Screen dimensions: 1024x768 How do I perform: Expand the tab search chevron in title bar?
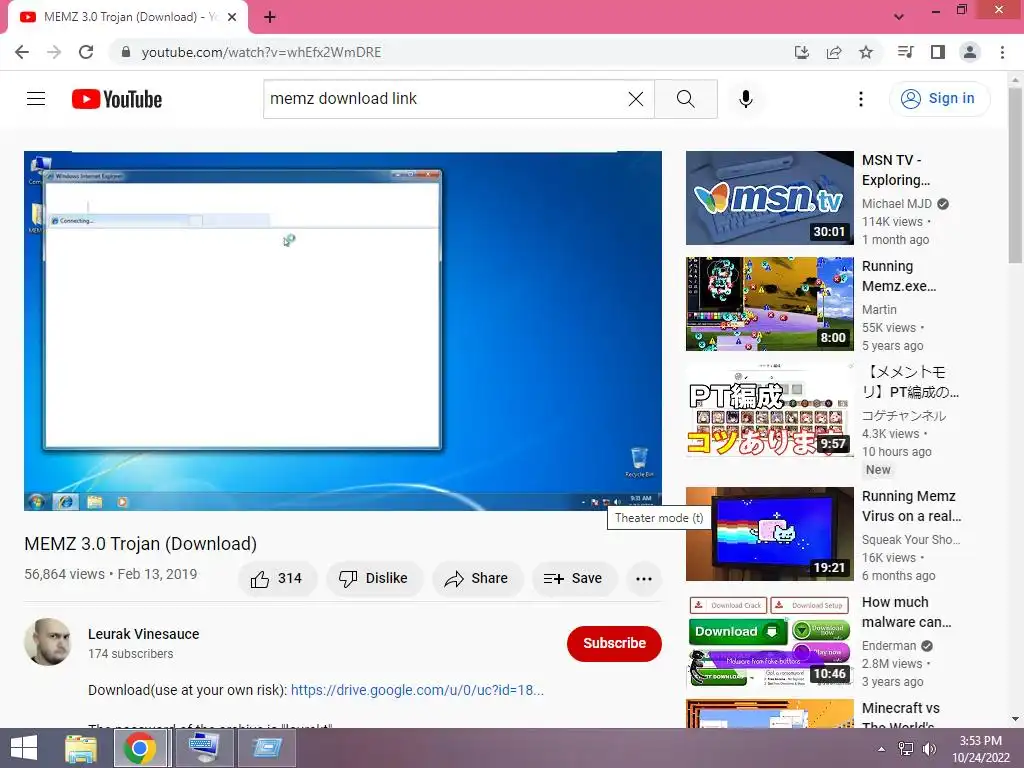pyautogui.click(x=899, y=17)
